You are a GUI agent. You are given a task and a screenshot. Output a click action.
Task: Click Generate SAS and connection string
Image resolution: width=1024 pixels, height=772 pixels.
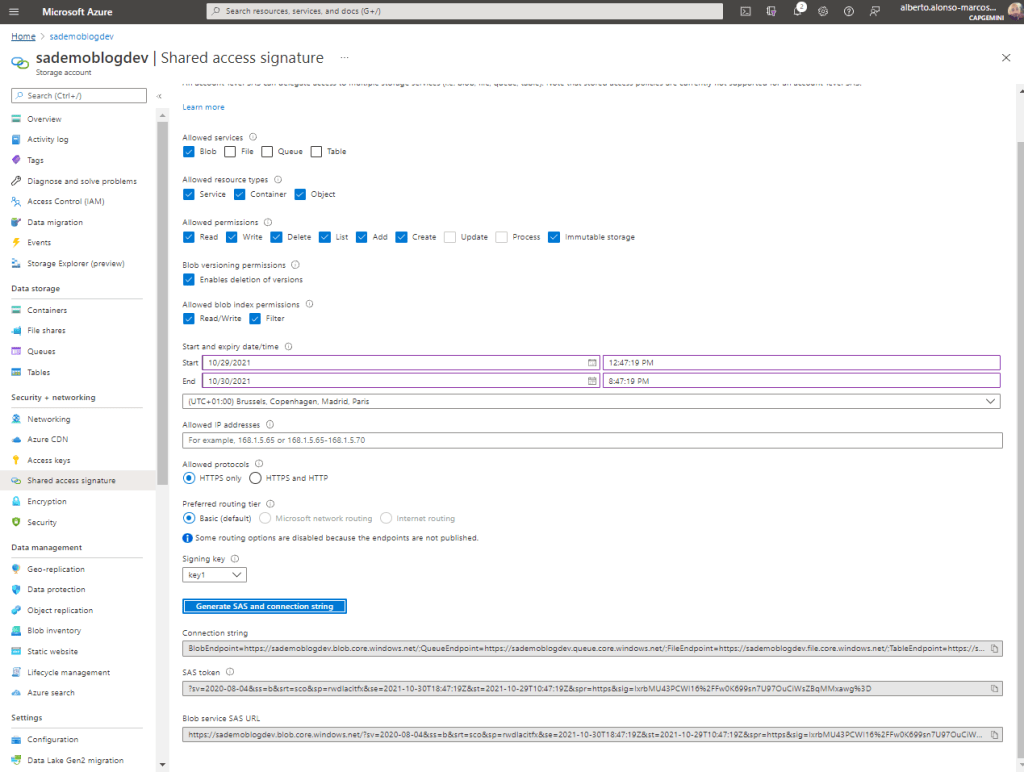click(264, 606)
